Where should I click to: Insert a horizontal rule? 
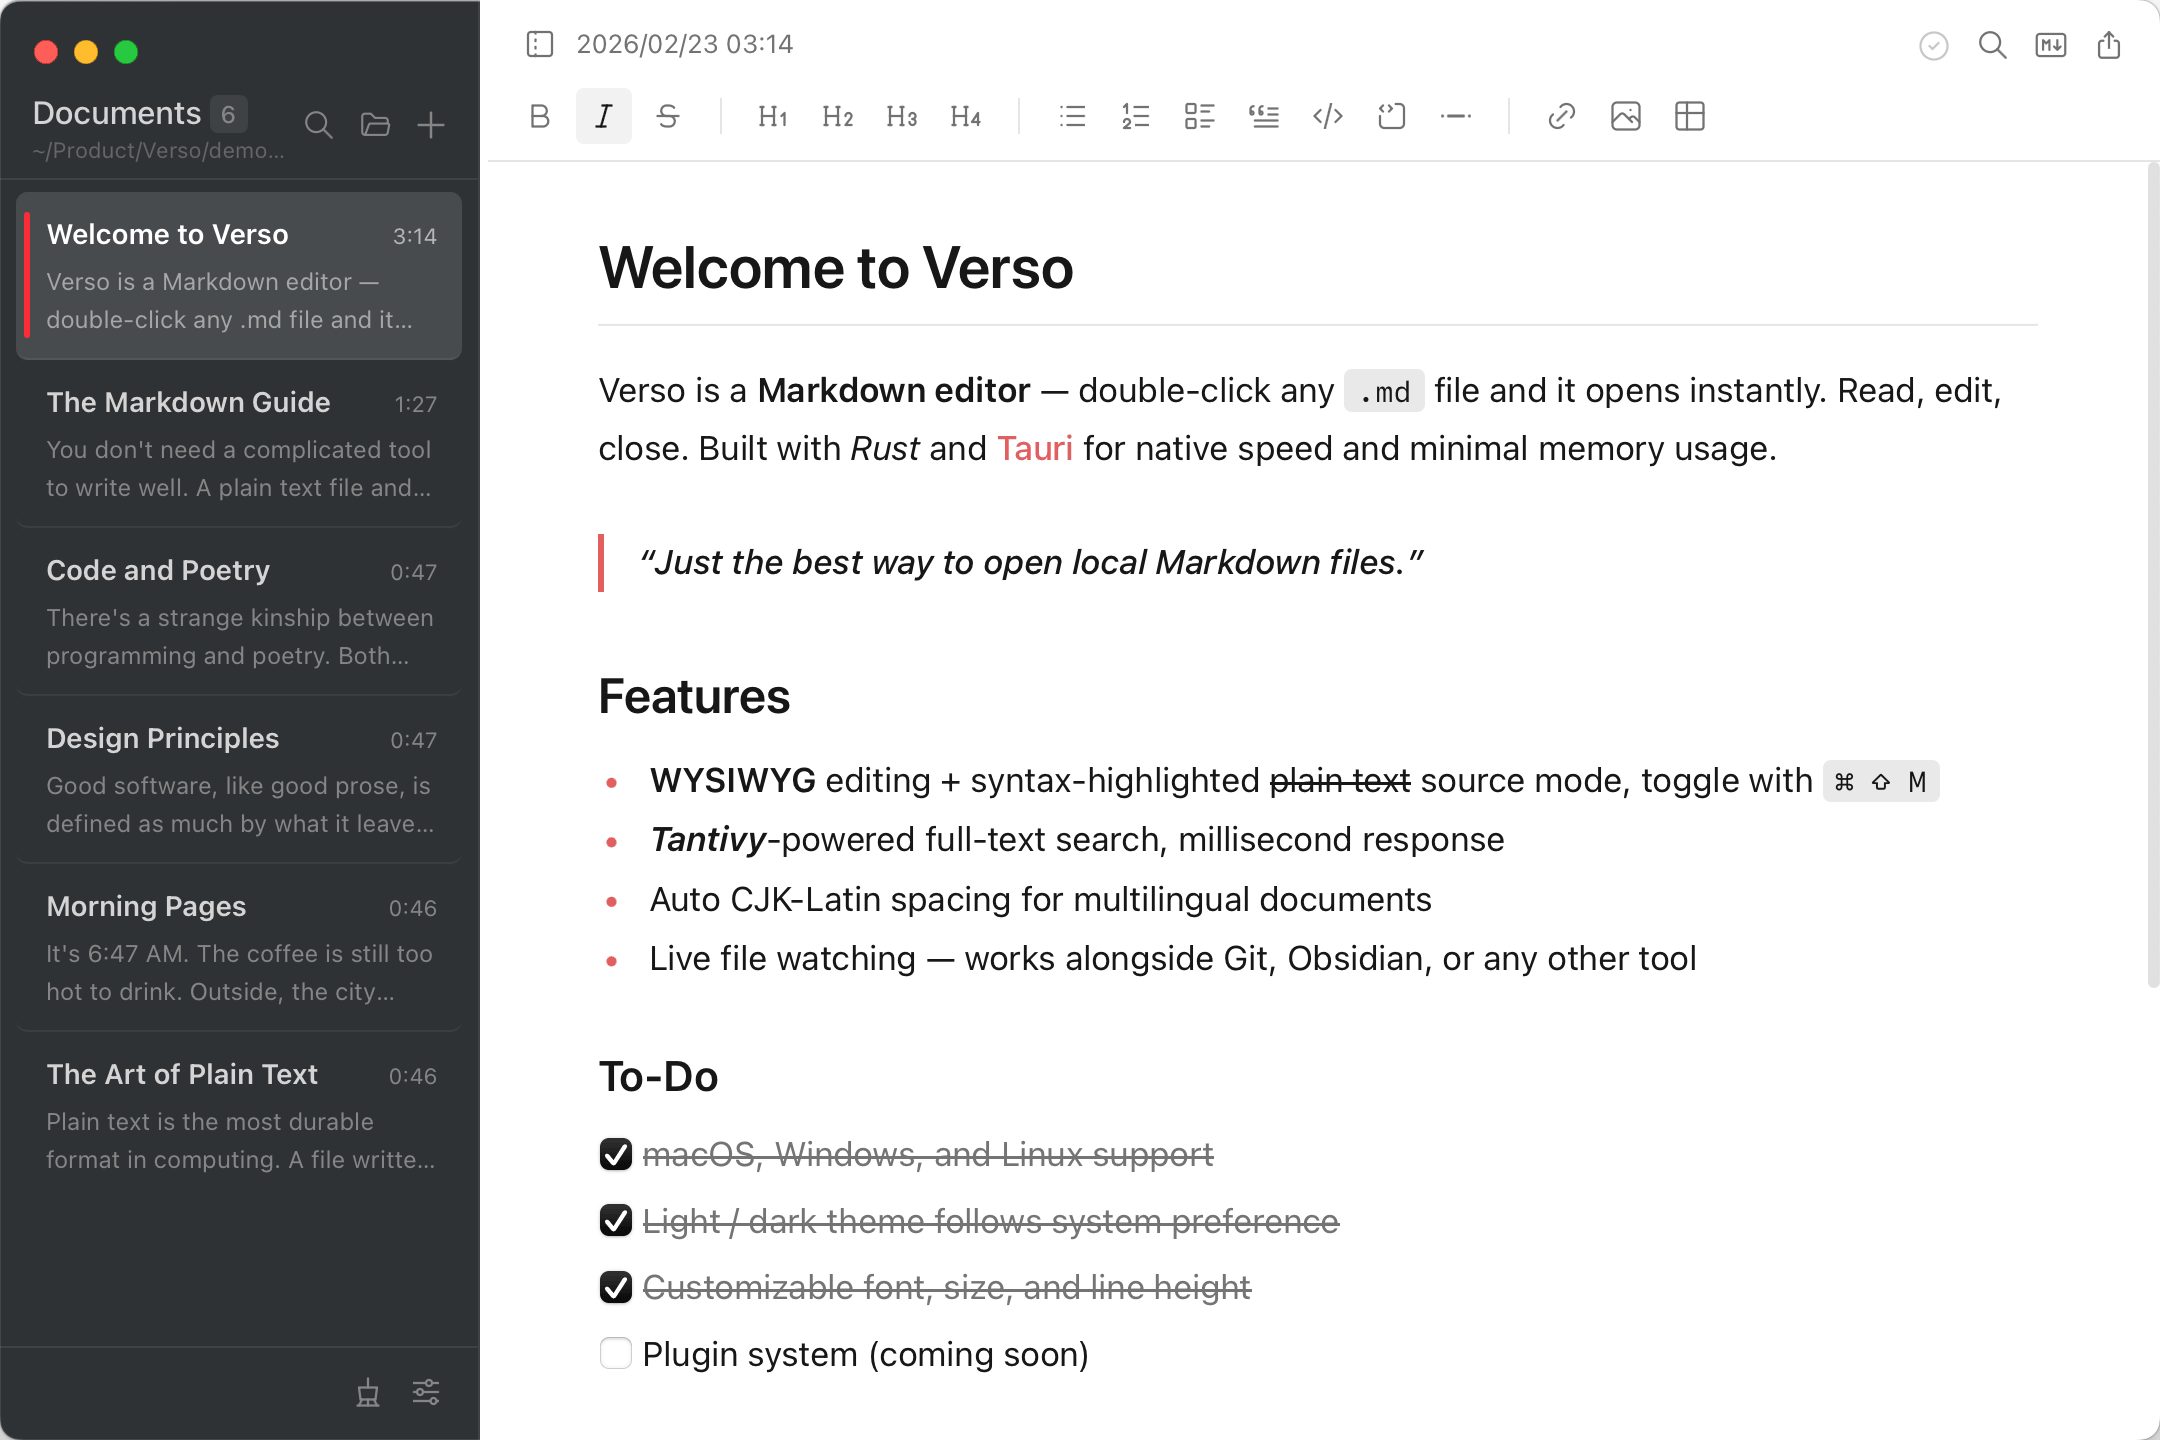(x=1455, y=116)
